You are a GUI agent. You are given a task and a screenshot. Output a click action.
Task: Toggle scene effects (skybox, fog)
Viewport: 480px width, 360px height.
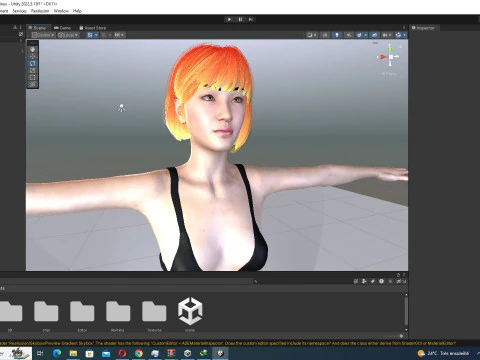click(x=359, y=35)
